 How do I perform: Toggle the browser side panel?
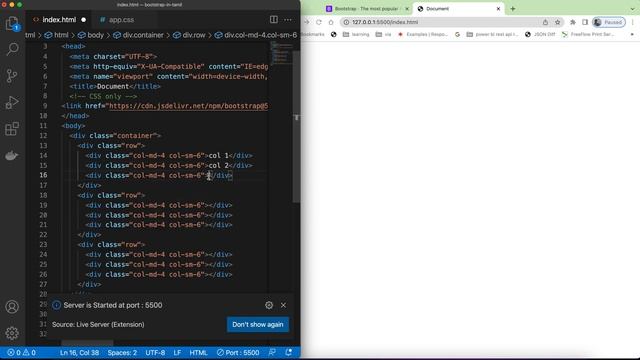pos(585,22)
